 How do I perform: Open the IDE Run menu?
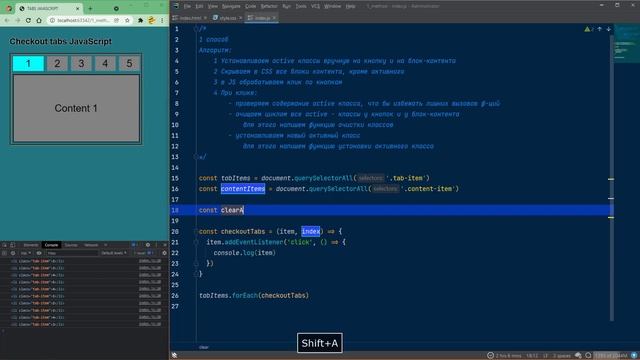click(287, 6)
